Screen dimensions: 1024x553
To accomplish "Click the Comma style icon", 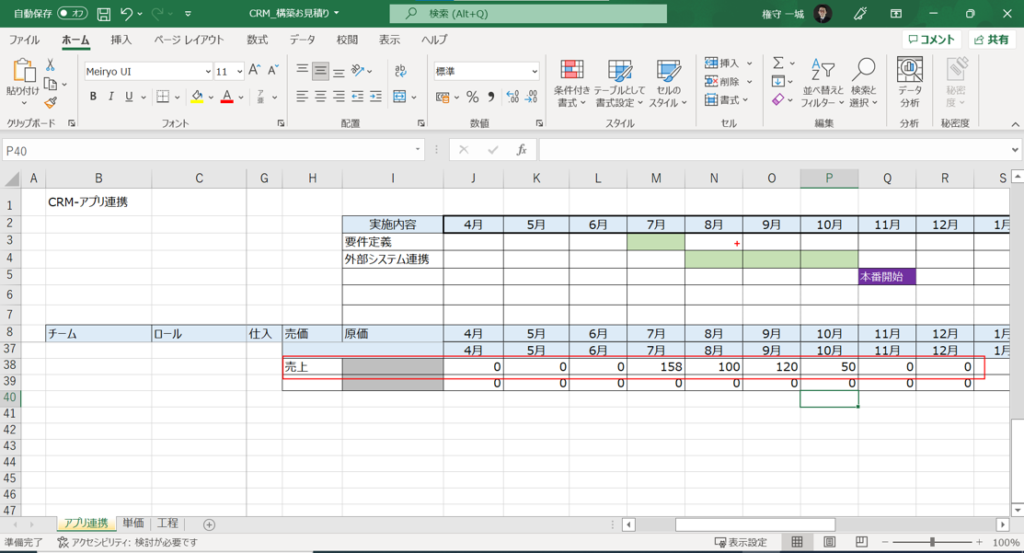I will click(491, 97).
